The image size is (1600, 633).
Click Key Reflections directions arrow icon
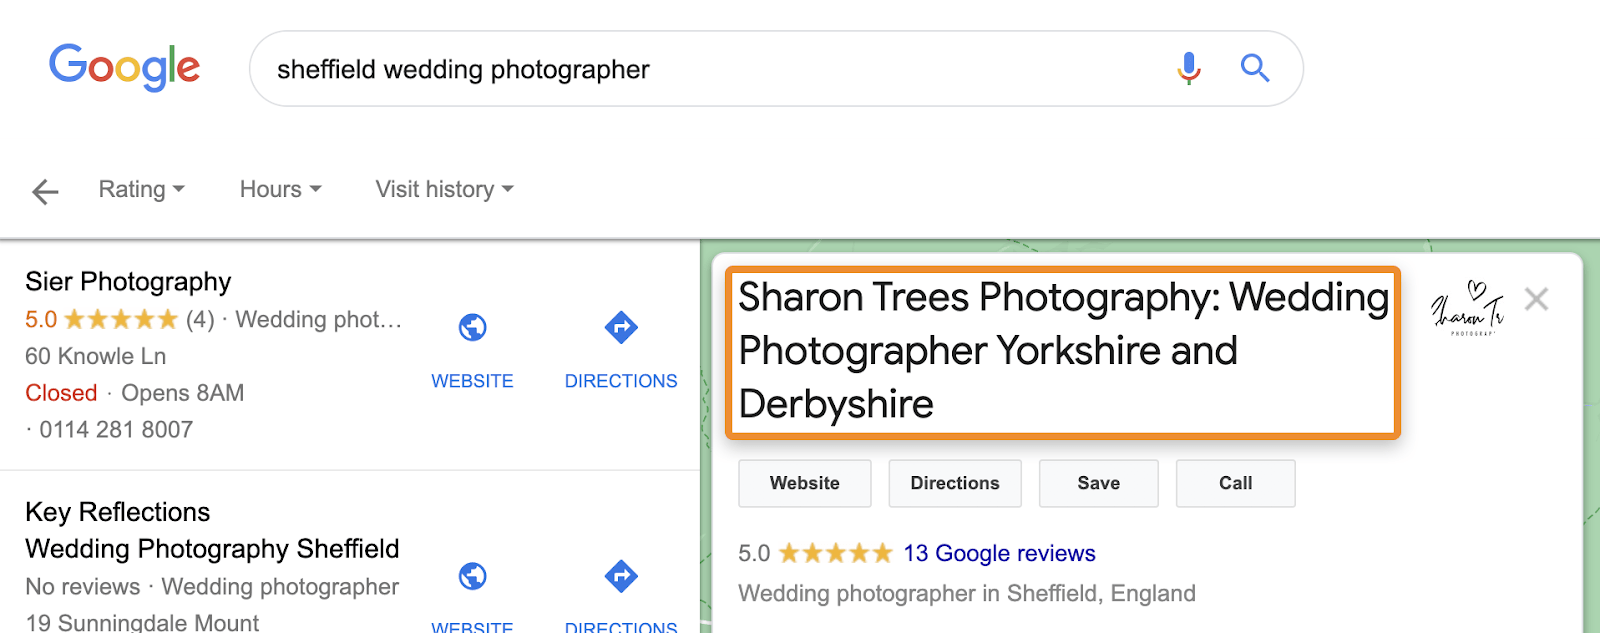click(621, 576)
